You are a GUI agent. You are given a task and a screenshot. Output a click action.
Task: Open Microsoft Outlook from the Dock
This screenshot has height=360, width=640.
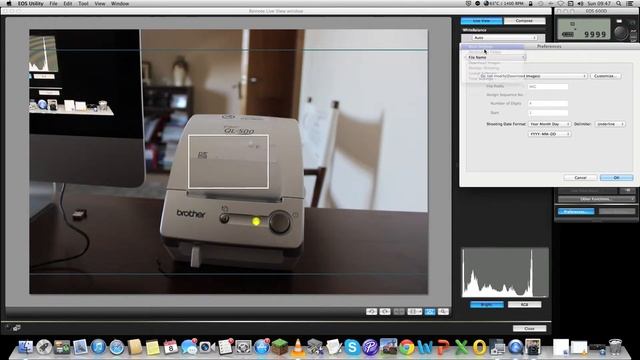tap(479, 347)
